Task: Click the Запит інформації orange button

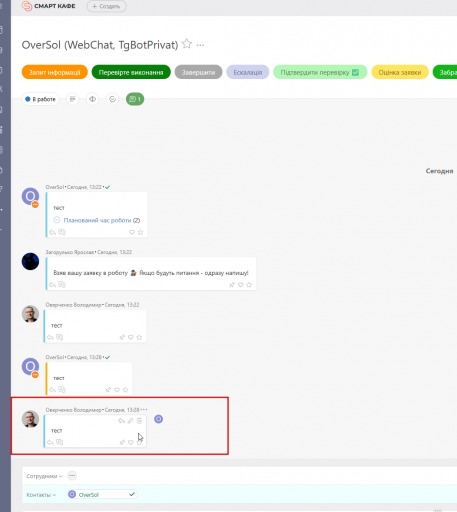Action: [55, 72]
